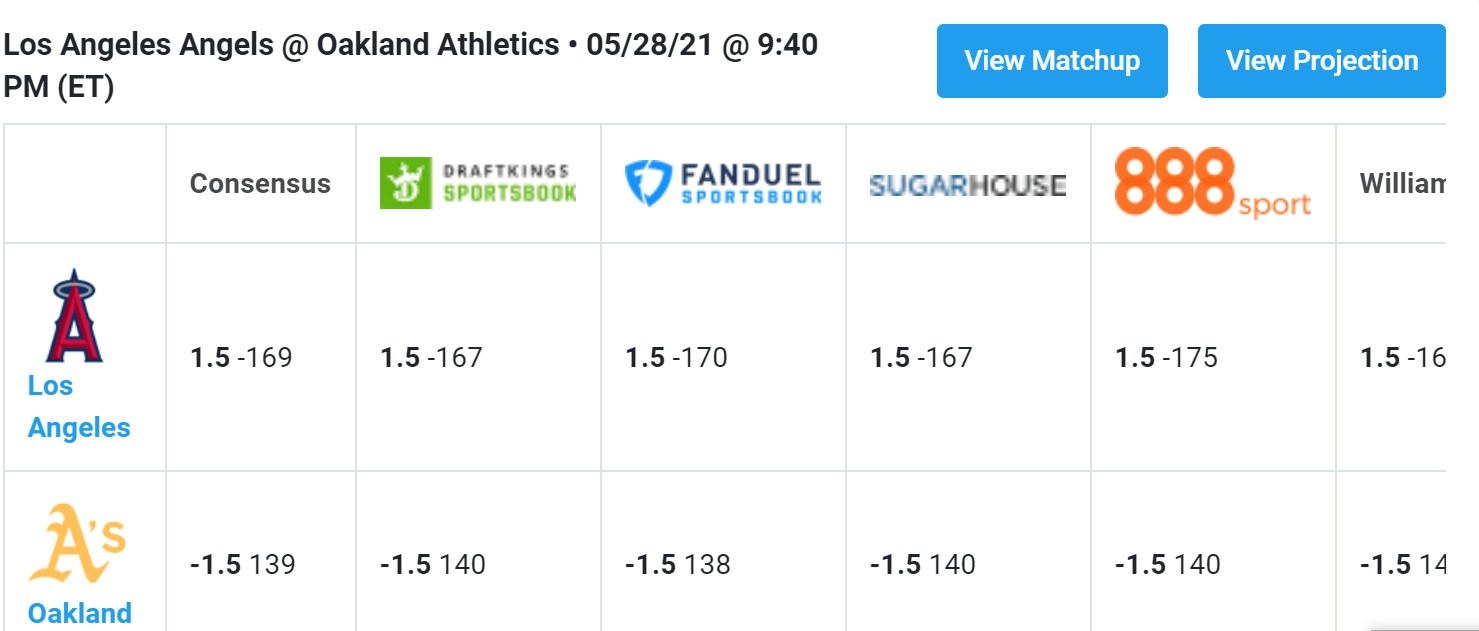Select SugarHouse Athletics -1.5 140 odds
This screenshot has width=1479, height=631.
(923, 565)
